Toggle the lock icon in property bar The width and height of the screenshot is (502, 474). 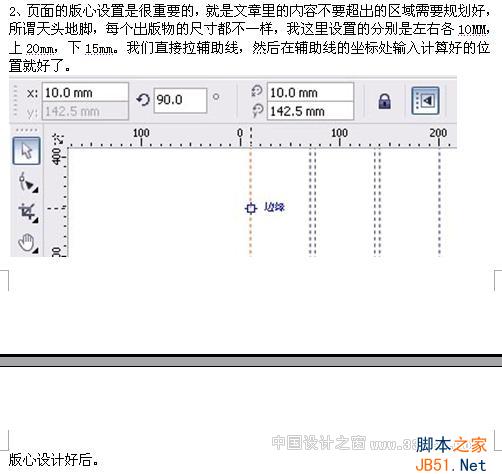(384, 101)
